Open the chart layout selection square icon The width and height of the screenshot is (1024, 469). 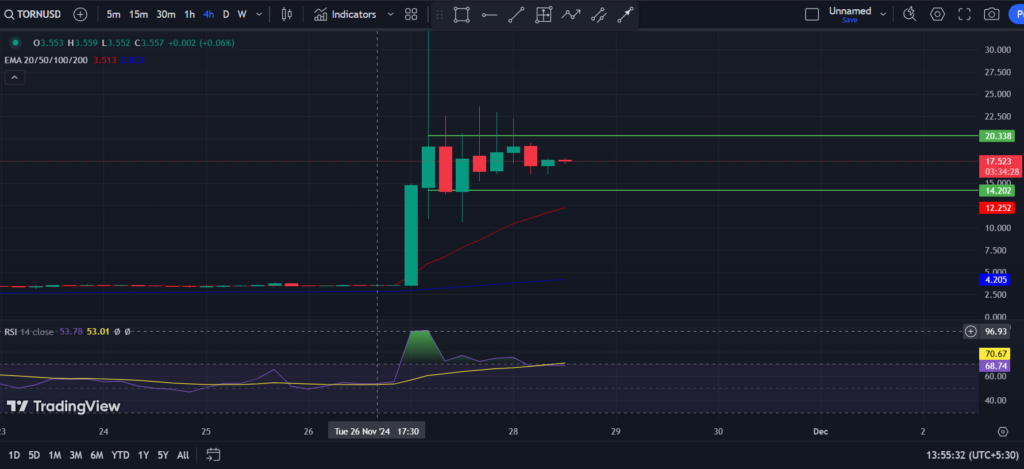point(812,14)
